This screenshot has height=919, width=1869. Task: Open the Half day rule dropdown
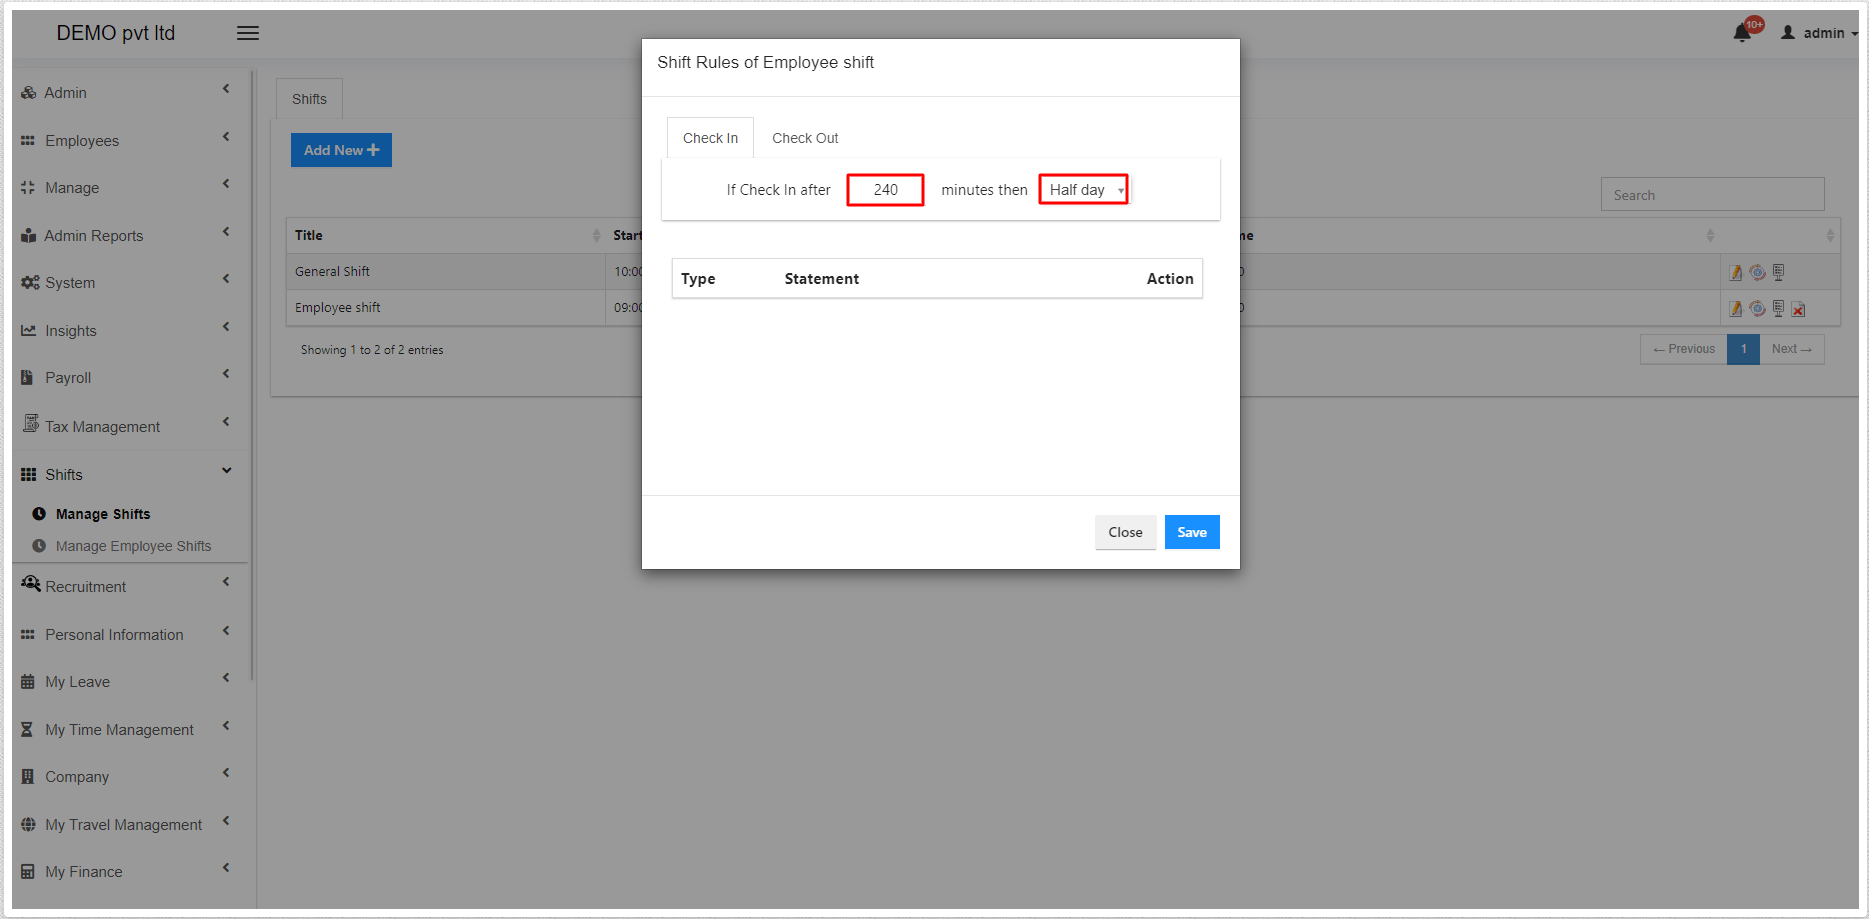tap(1083, 189)
